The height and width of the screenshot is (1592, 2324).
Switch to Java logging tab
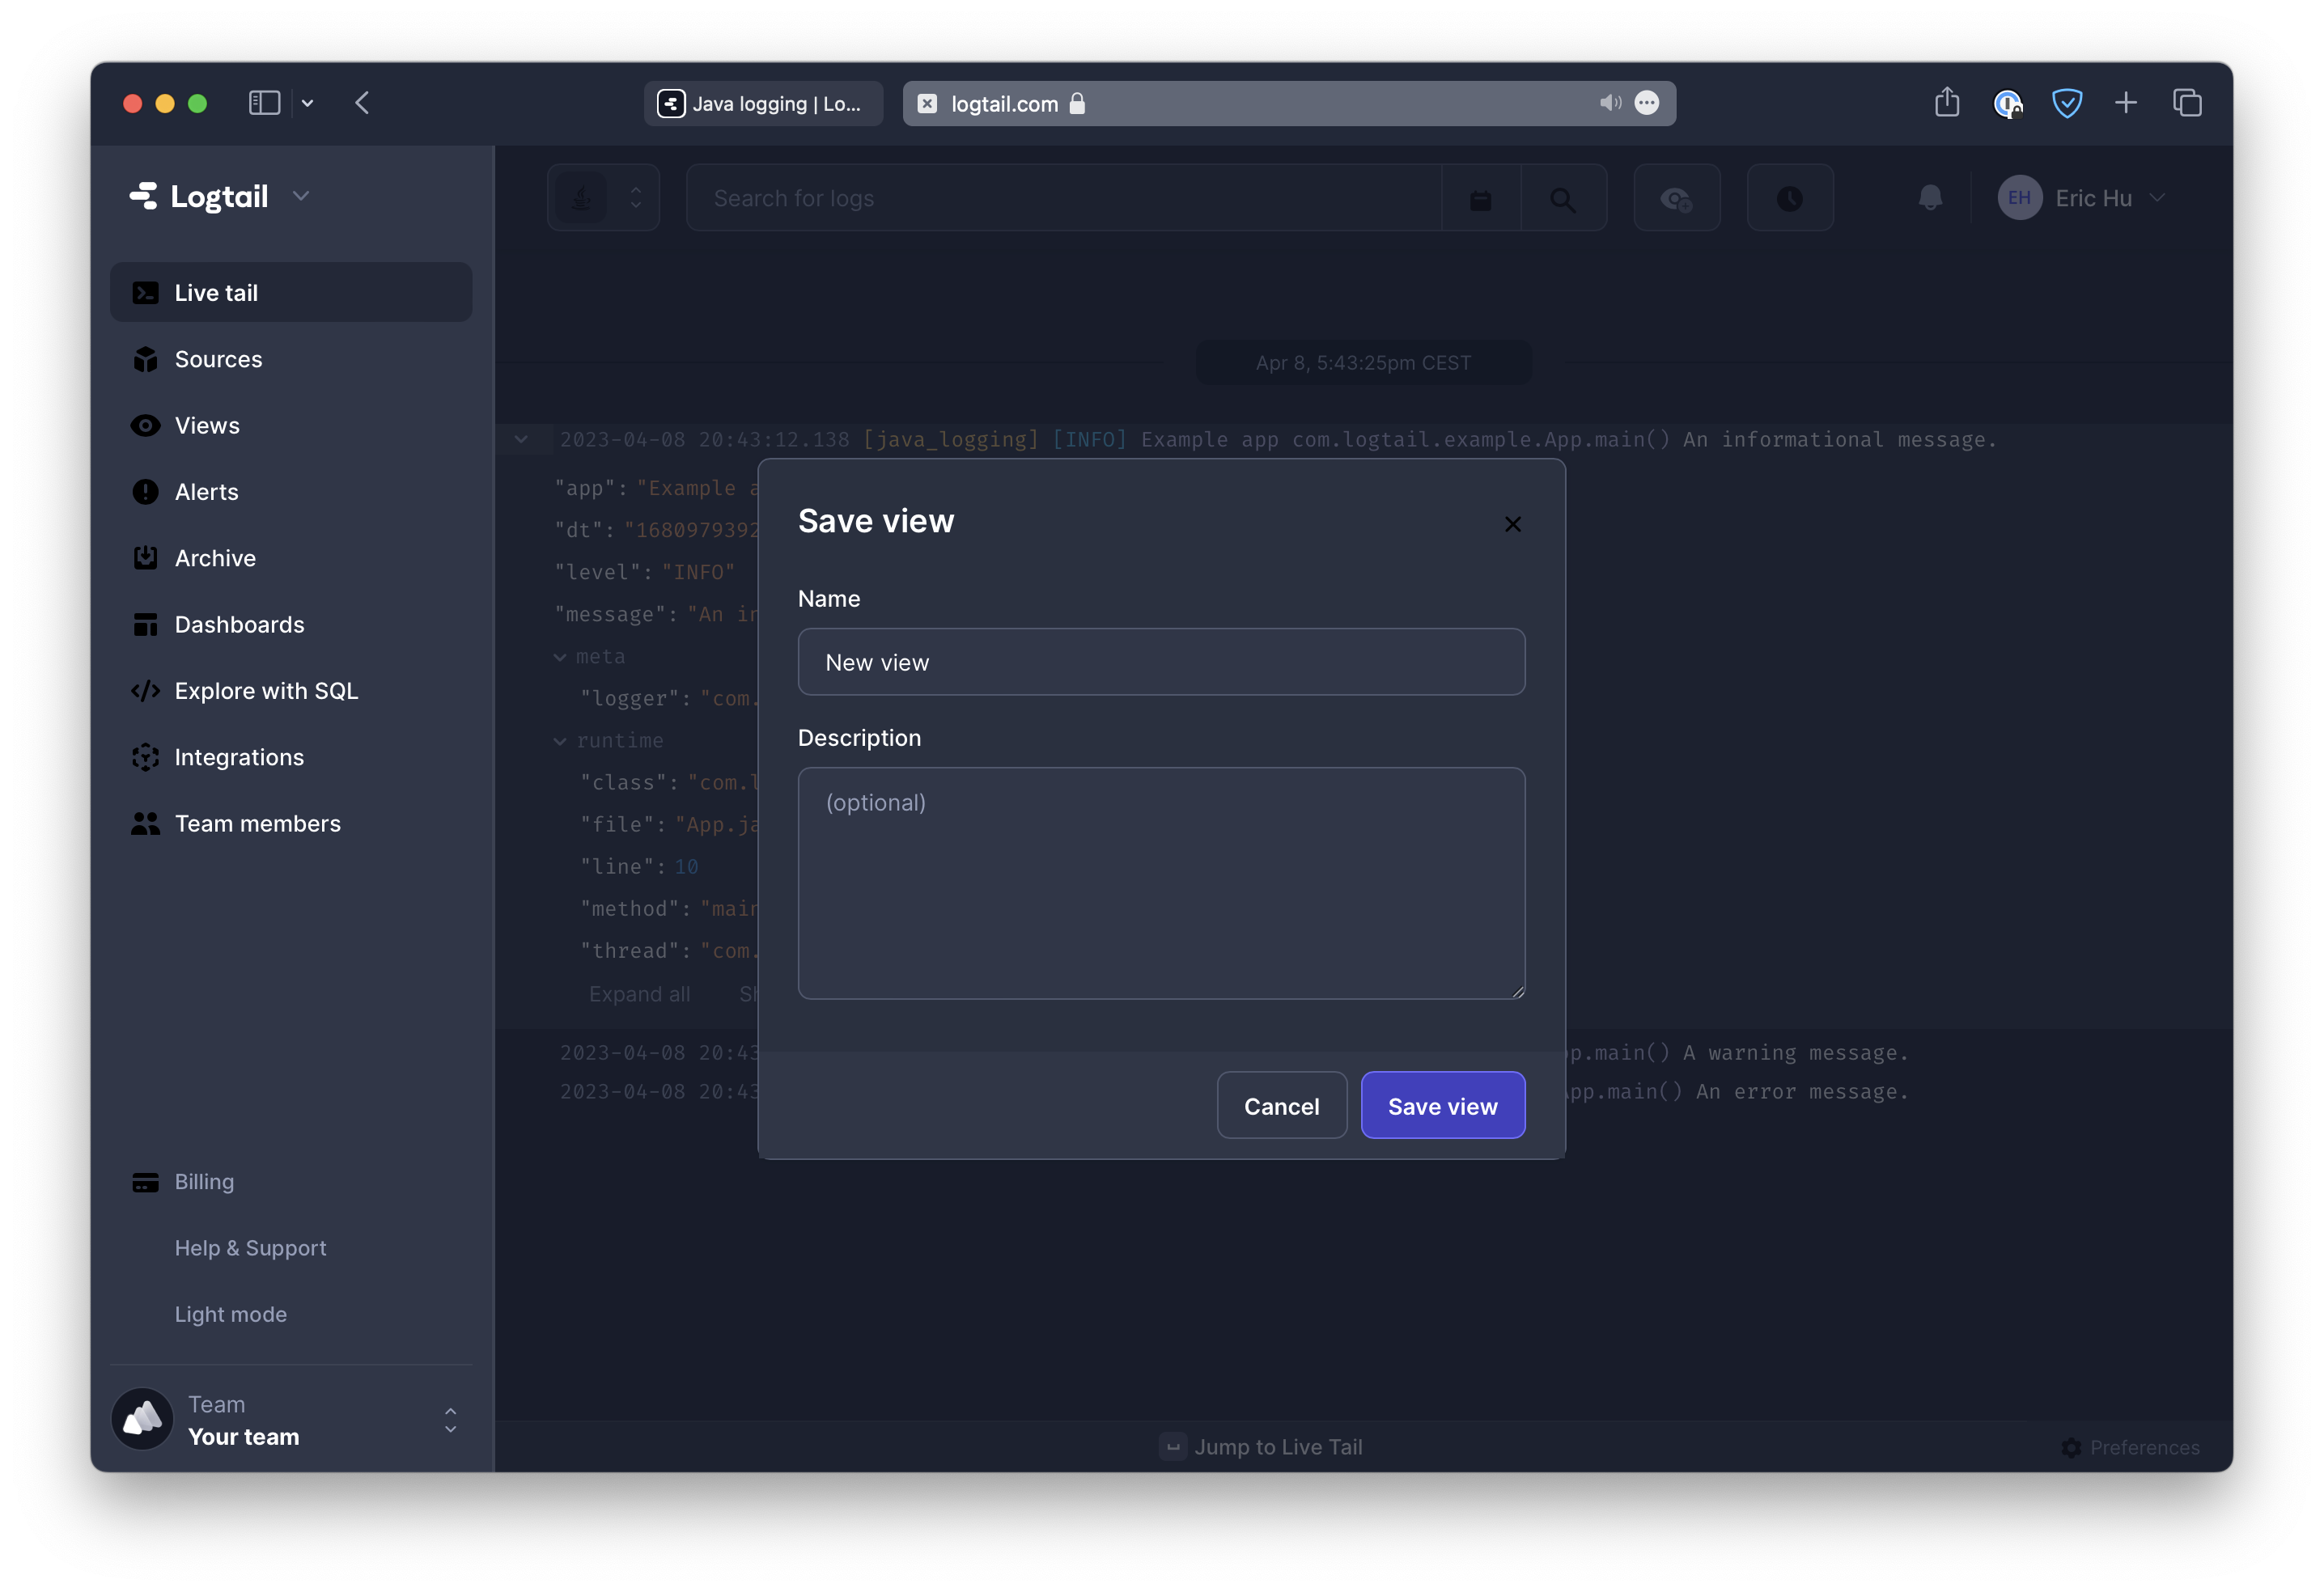click(763, 103)
